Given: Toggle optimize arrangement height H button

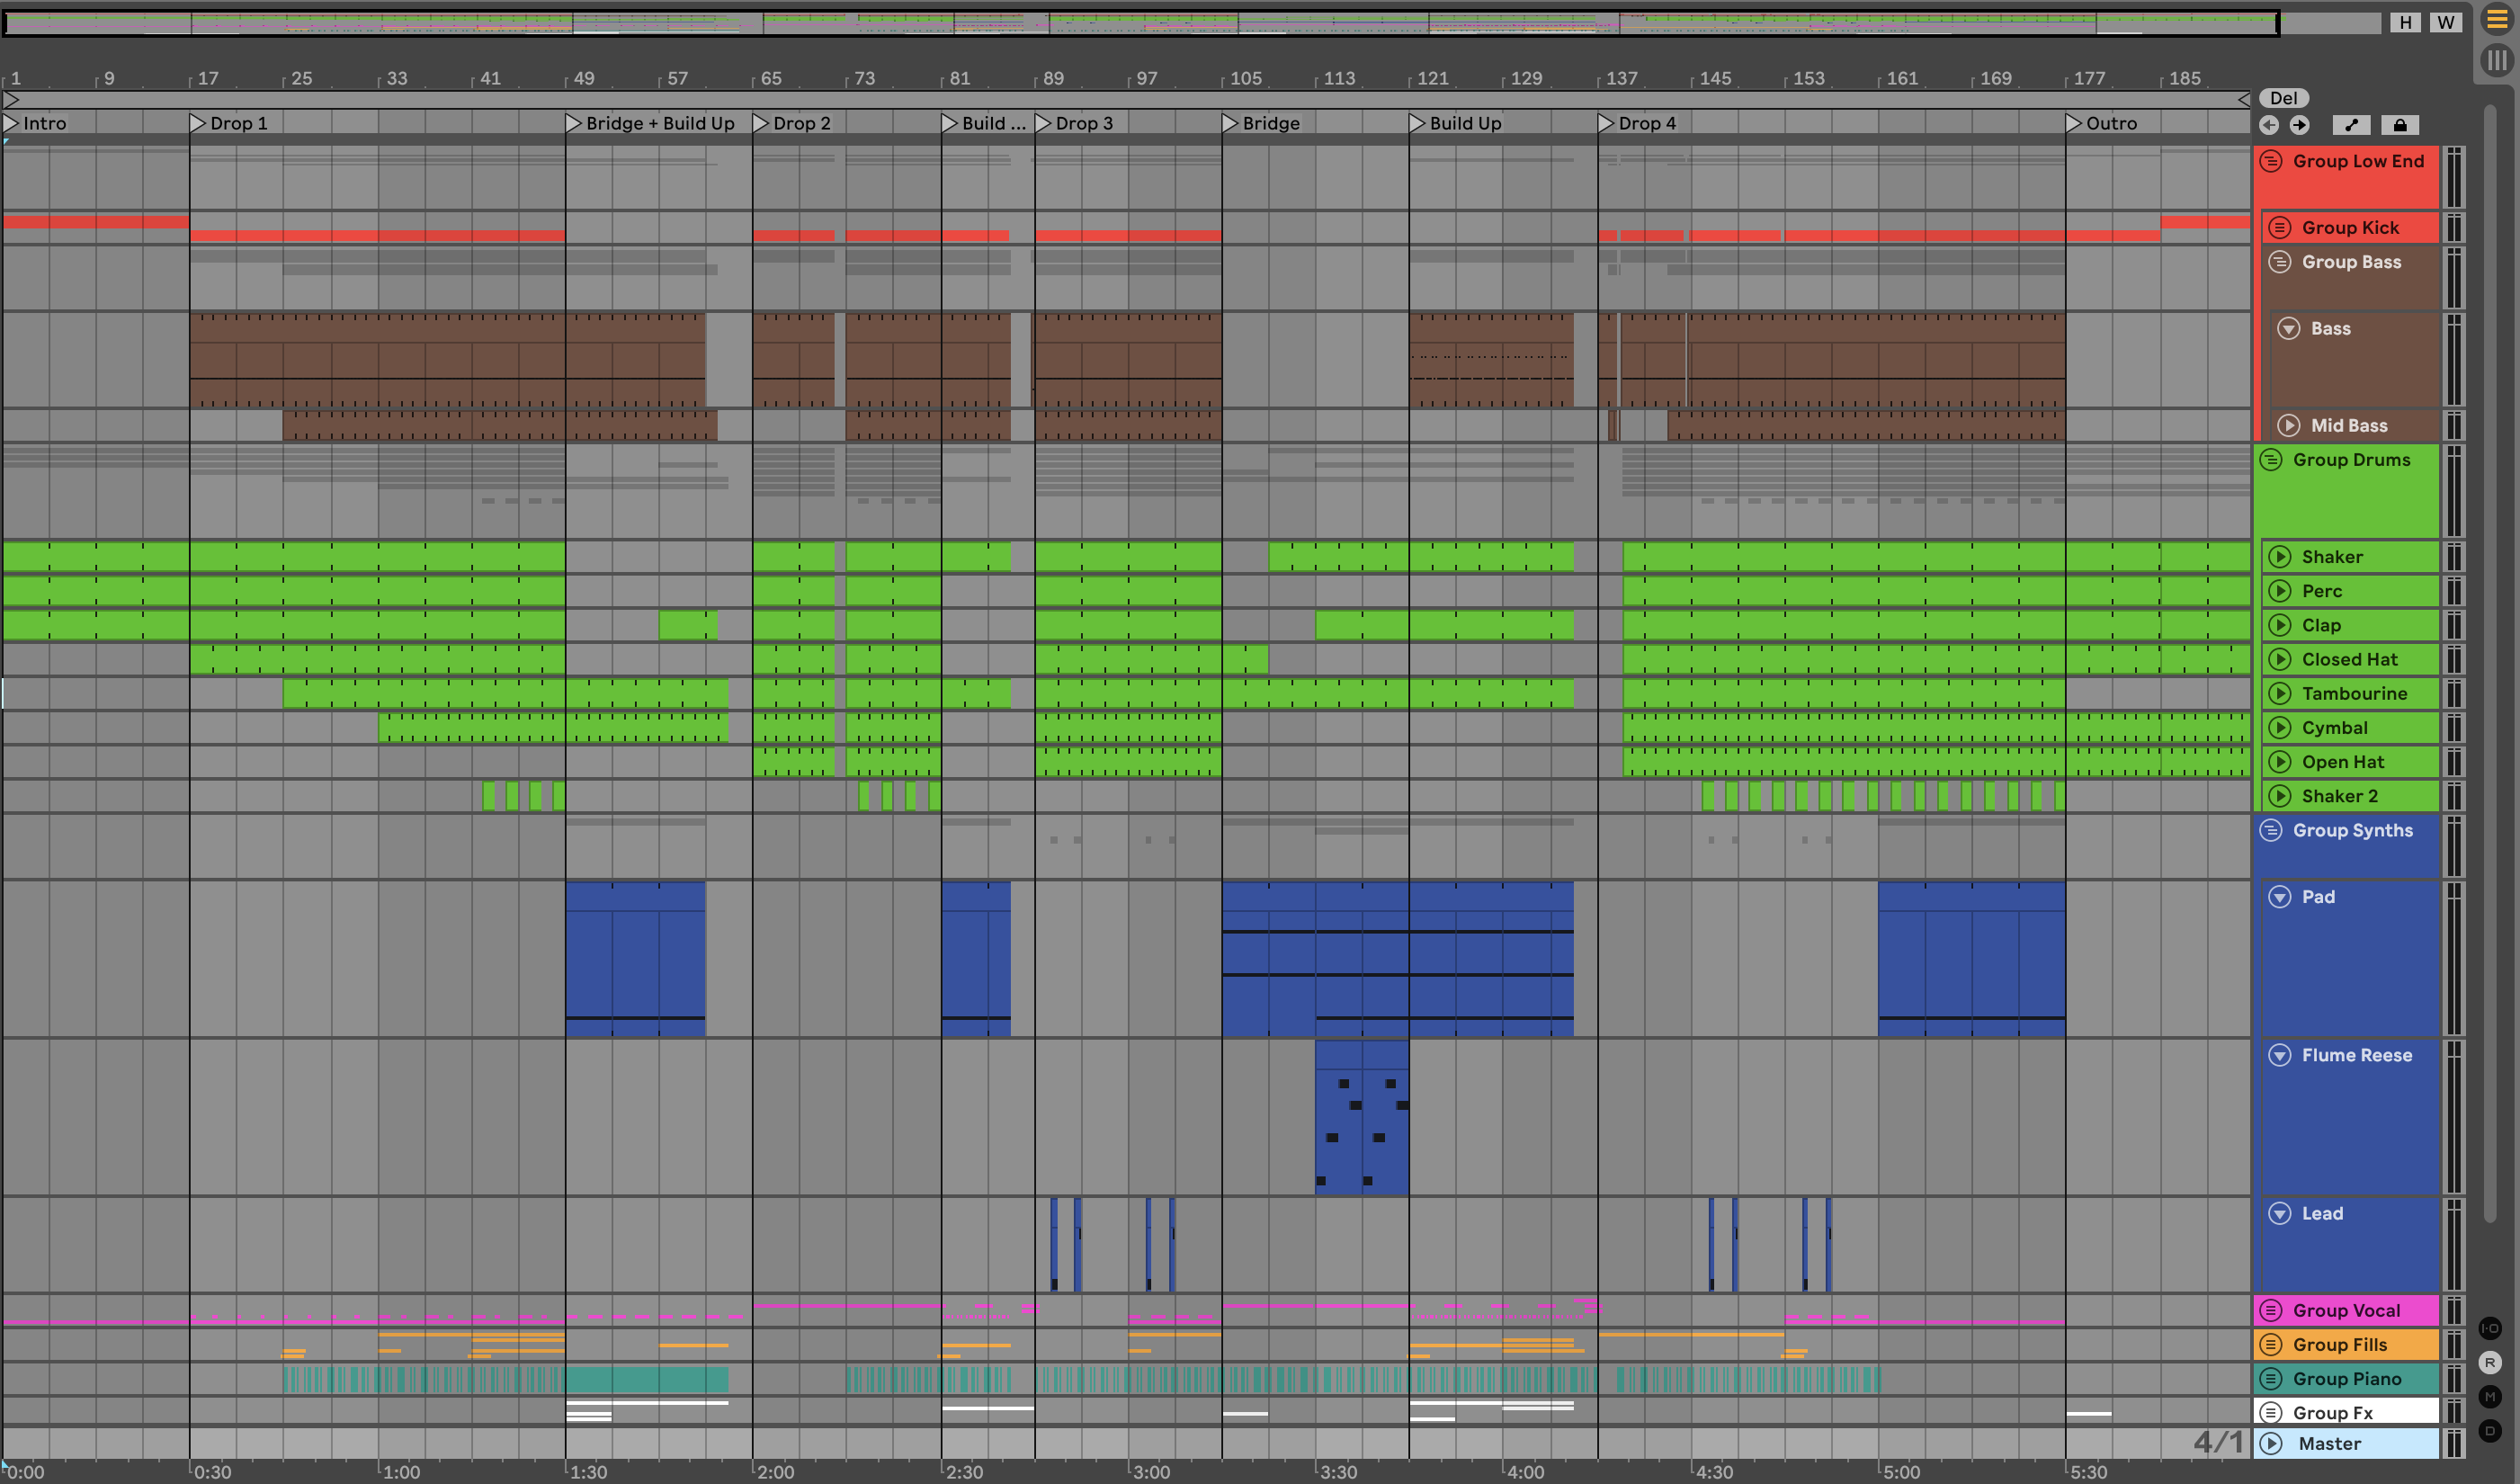Looking at the screenshot, I should click(x=2405, y=22).
